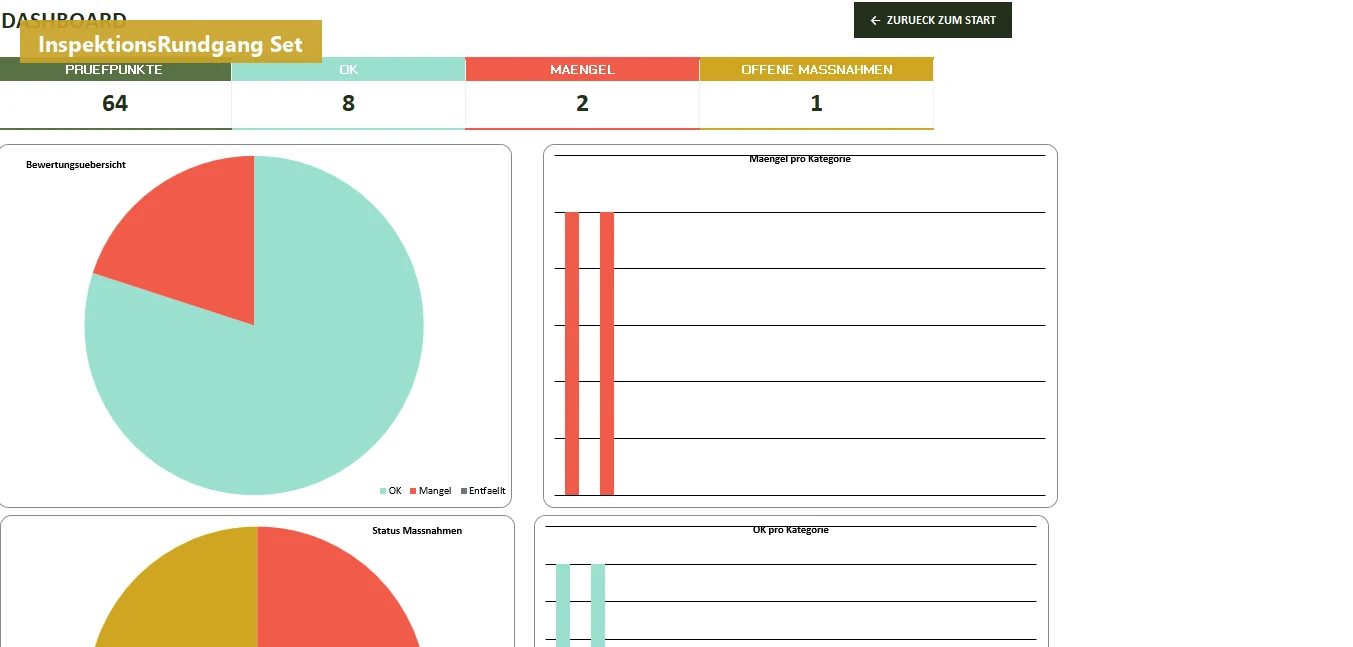
Task: Click the Entfaellt legend entry
Action: coord(484,491)
